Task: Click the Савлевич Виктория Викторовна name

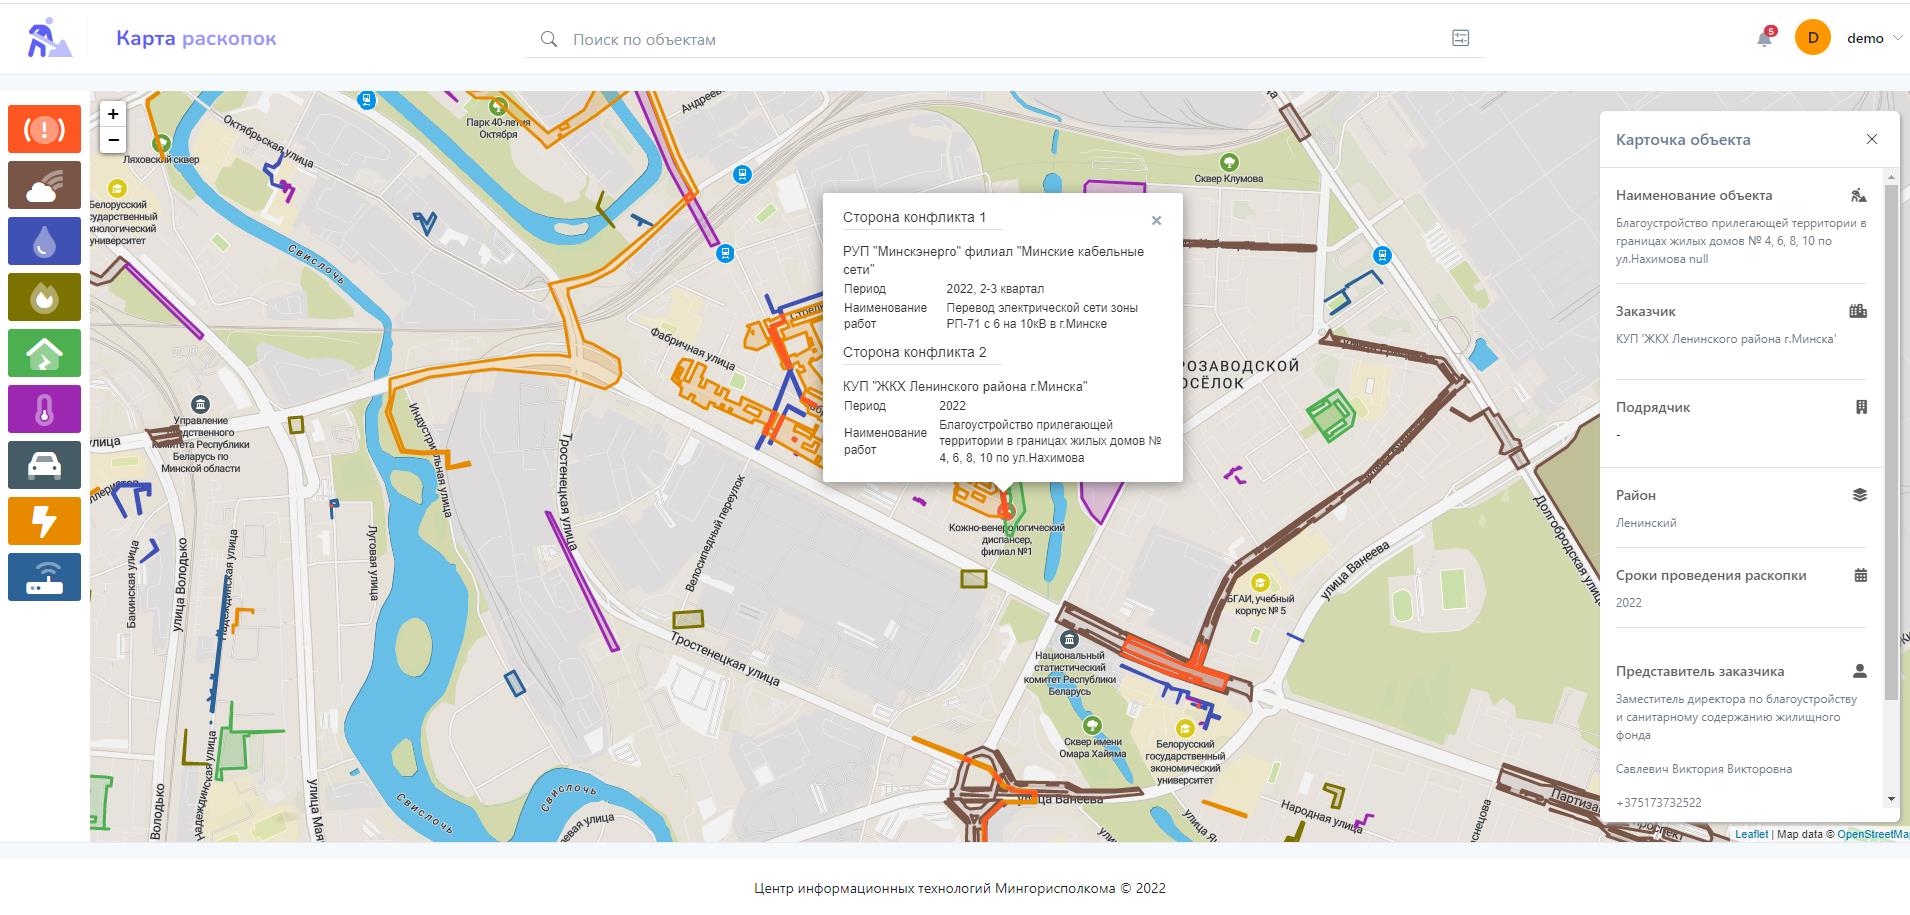Action: 1704,769
